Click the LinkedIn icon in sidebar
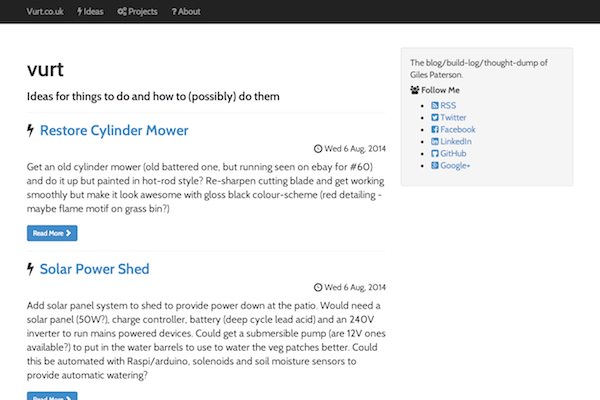This screenshot has width=600, height=400. (x=435, y=141)
